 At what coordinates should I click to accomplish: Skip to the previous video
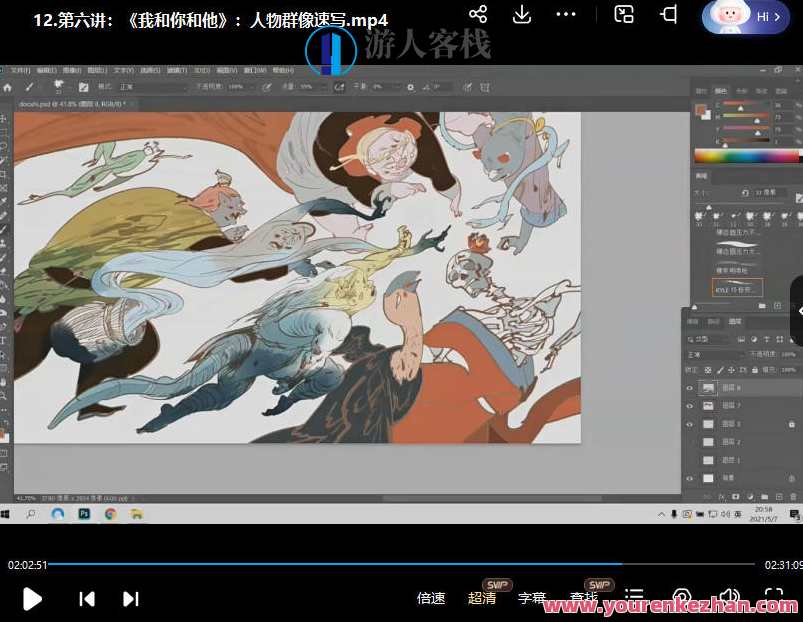(x=87, y=598)
